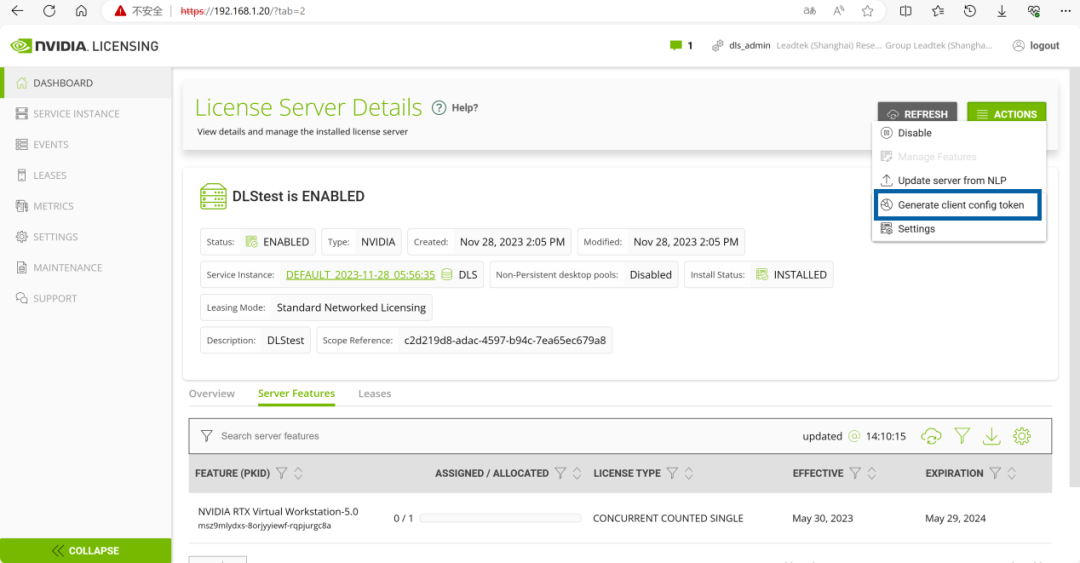Click the NVIDIA Licensing logo

(84, 46)
